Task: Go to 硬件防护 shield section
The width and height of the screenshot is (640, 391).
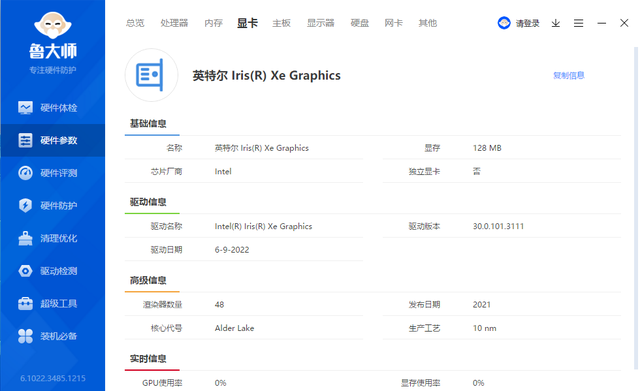Action: [52, 205]
